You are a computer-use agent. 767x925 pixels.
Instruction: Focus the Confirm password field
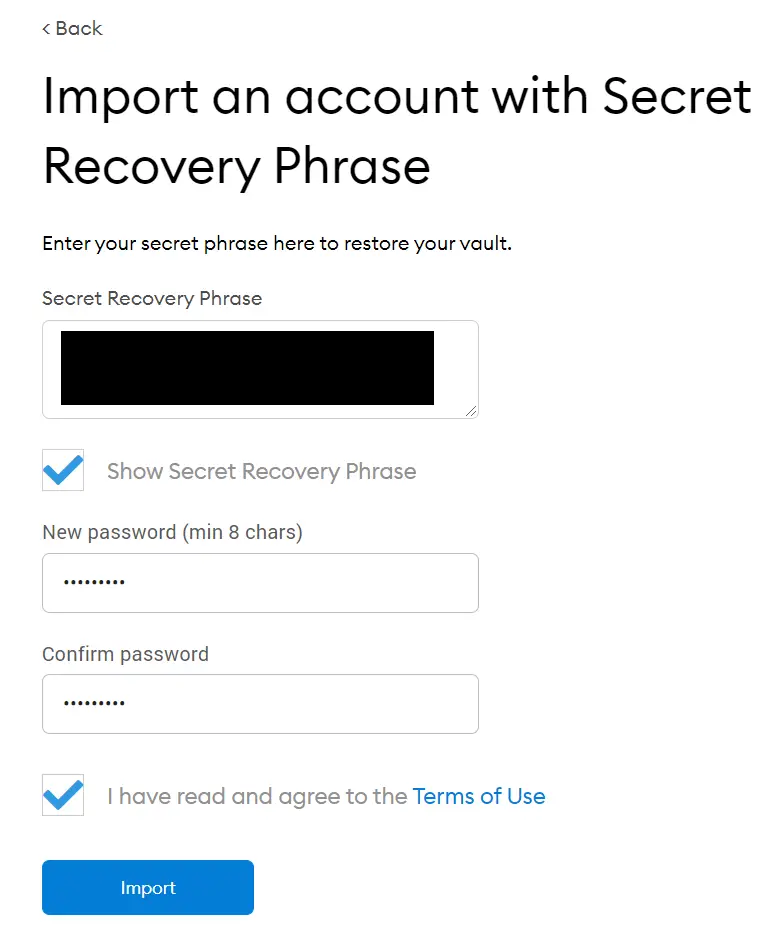[x=260, y=704]
